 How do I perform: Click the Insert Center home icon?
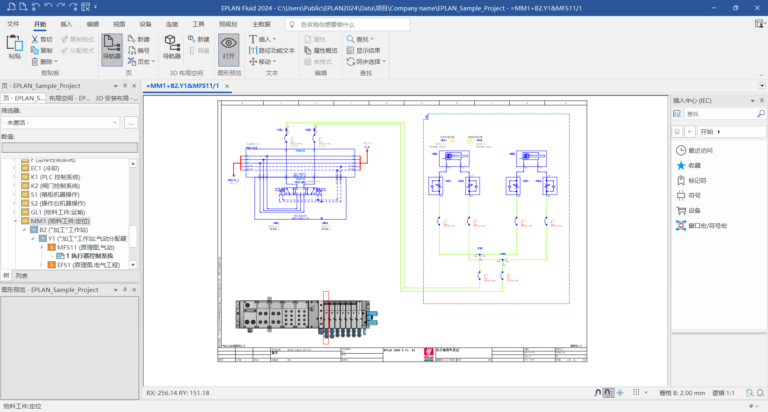click(x=677, y=132)
